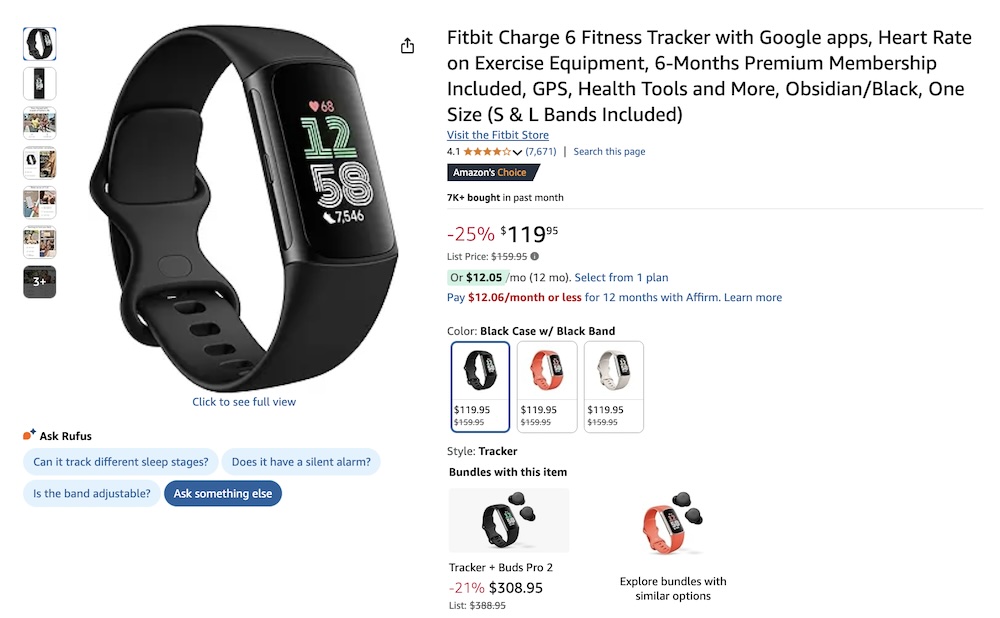Ask Rufus about sleep stage tracking
This screenshot has height=618, width=1000.
point(120,462)
